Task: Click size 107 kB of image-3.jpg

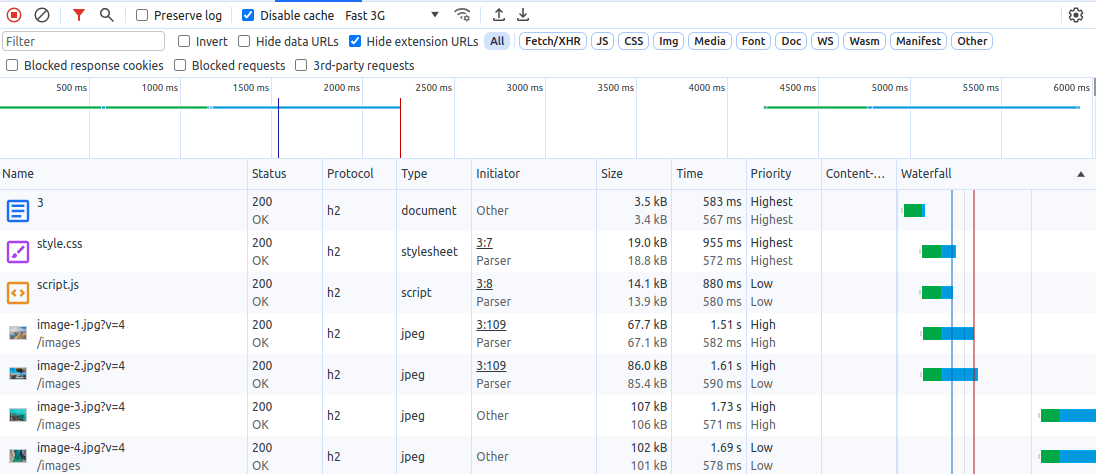Action: tap(649, 407)
